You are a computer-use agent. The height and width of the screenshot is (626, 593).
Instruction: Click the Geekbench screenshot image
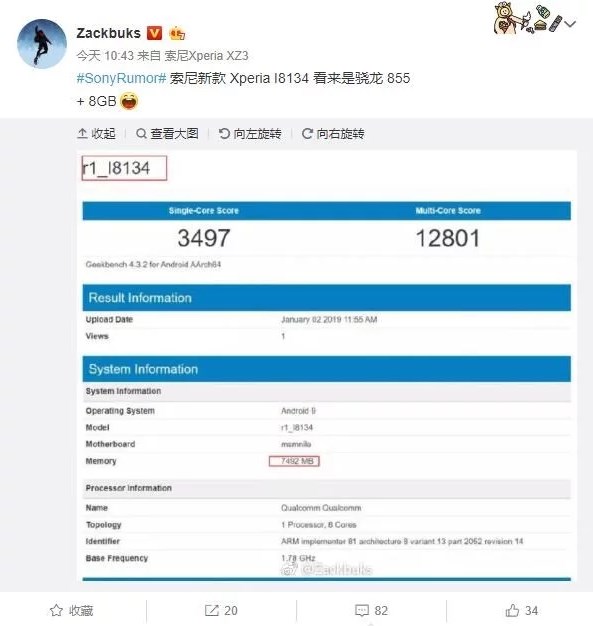click(x=327, y=366)
